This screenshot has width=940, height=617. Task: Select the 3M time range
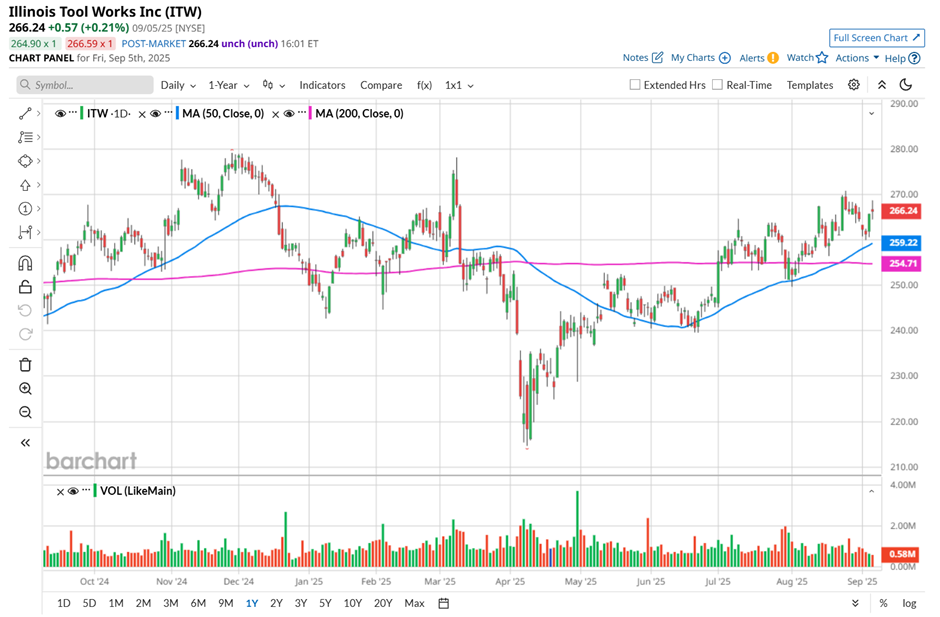pos(171,603)
